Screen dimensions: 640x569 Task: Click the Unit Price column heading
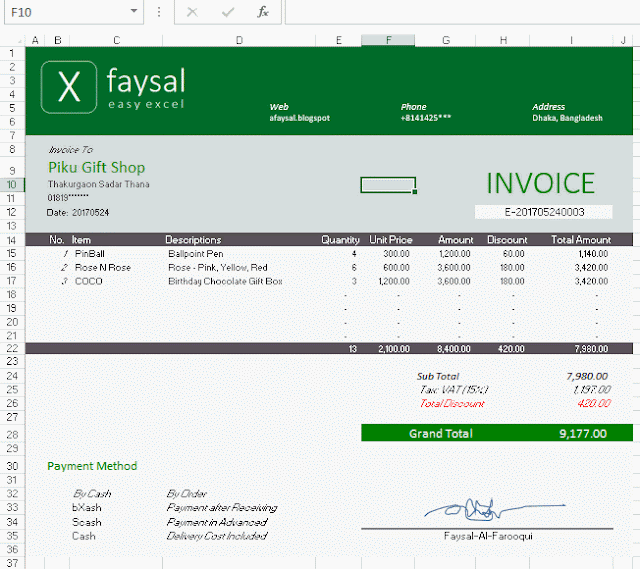click(391, 240)
